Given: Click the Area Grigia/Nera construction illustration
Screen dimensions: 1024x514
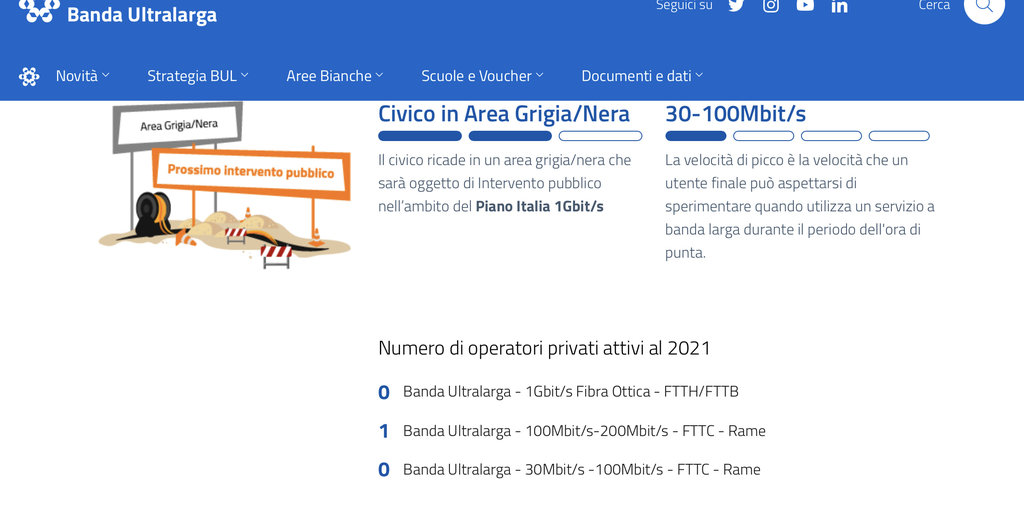Looking at the screenshot, I should pos(225,185).
